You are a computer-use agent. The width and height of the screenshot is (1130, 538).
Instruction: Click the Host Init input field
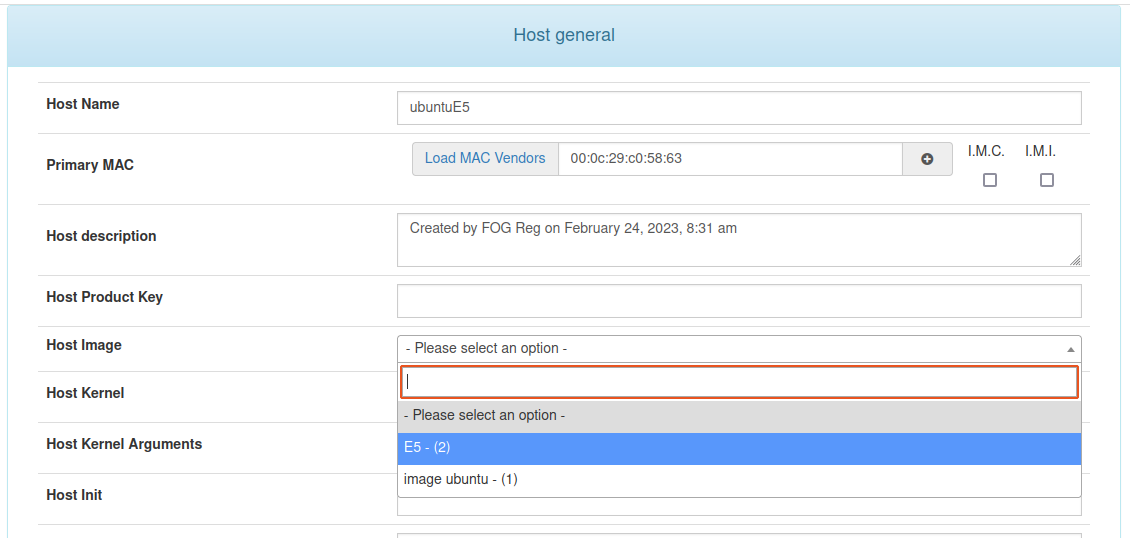point(739,507)
